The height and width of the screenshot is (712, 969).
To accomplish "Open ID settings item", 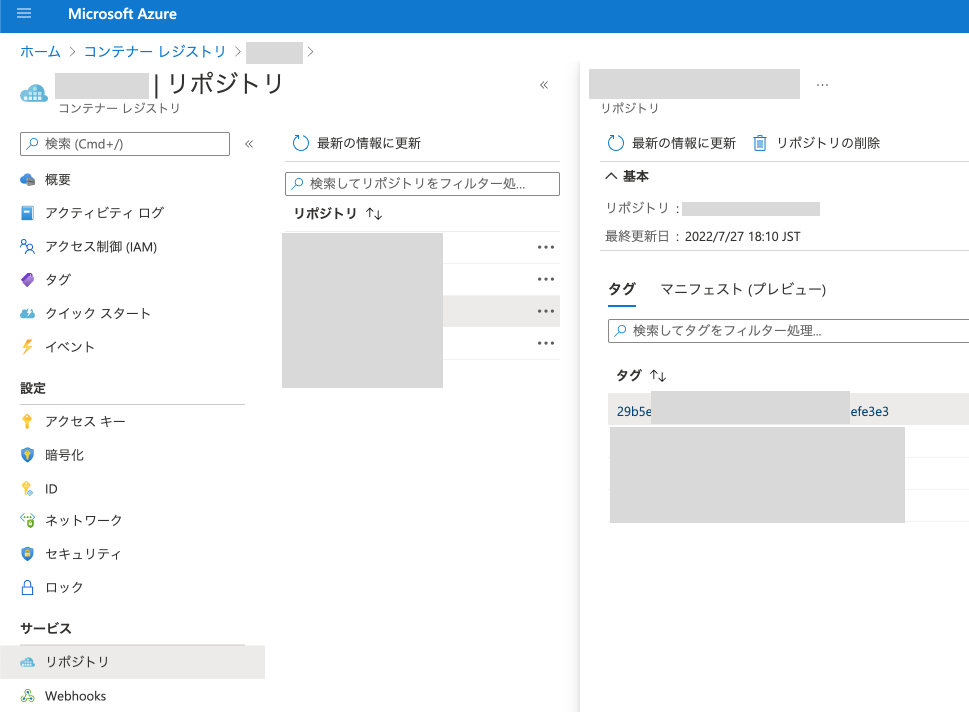I will point(51,489).
